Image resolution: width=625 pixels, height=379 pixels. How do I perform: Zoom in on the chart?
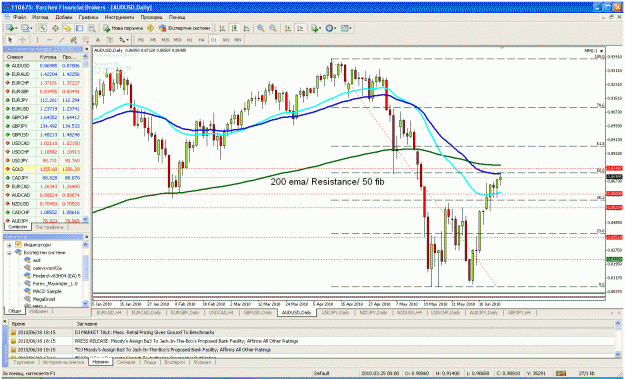pyautogui.click(x=261, y=28)
